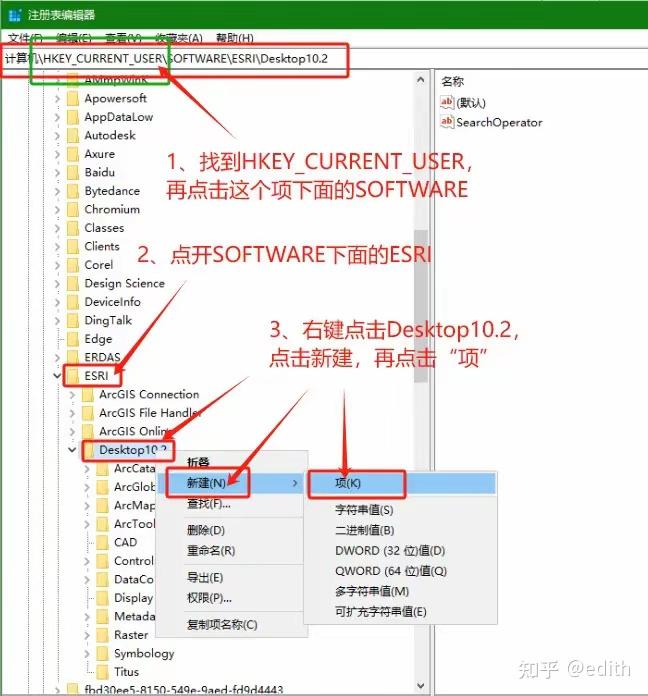Select 项(K) in the new submenu

[401, 483]
